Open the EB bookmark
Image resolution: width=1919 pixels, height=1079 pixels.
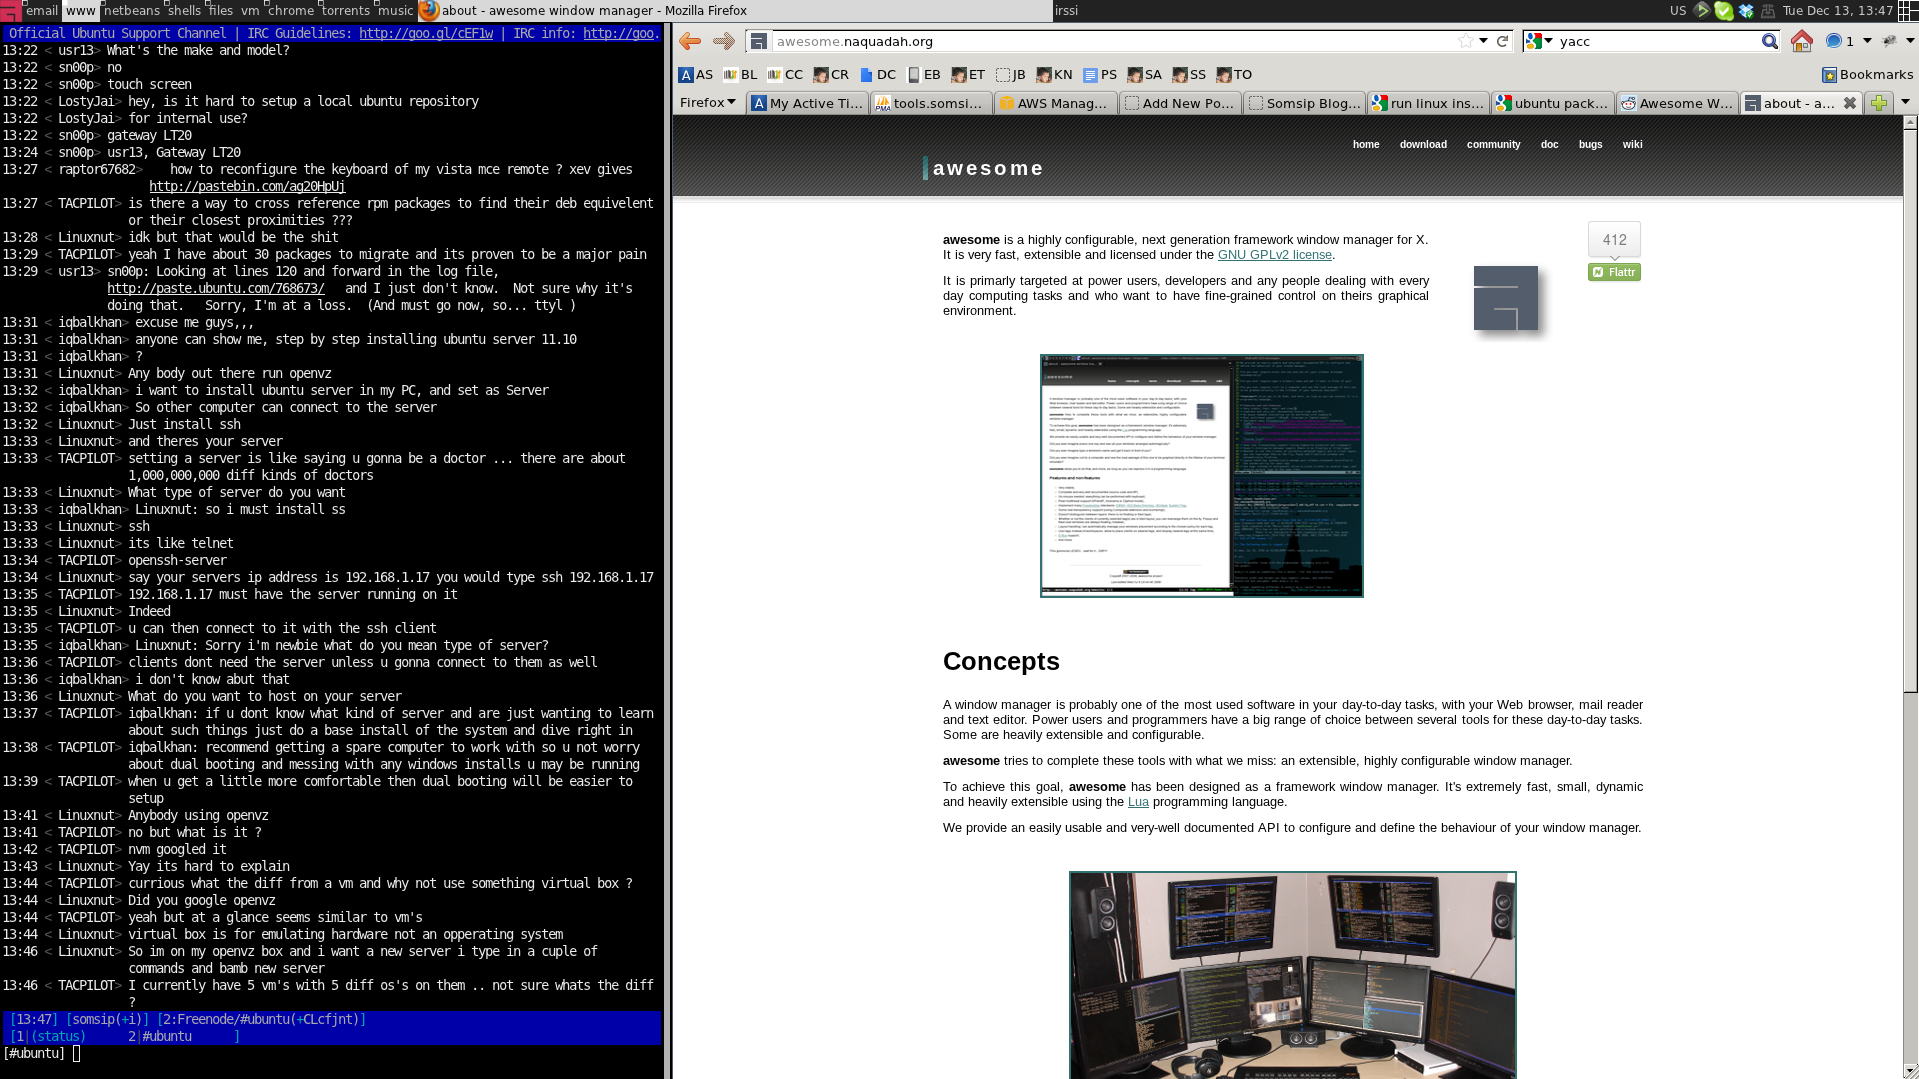924,75
